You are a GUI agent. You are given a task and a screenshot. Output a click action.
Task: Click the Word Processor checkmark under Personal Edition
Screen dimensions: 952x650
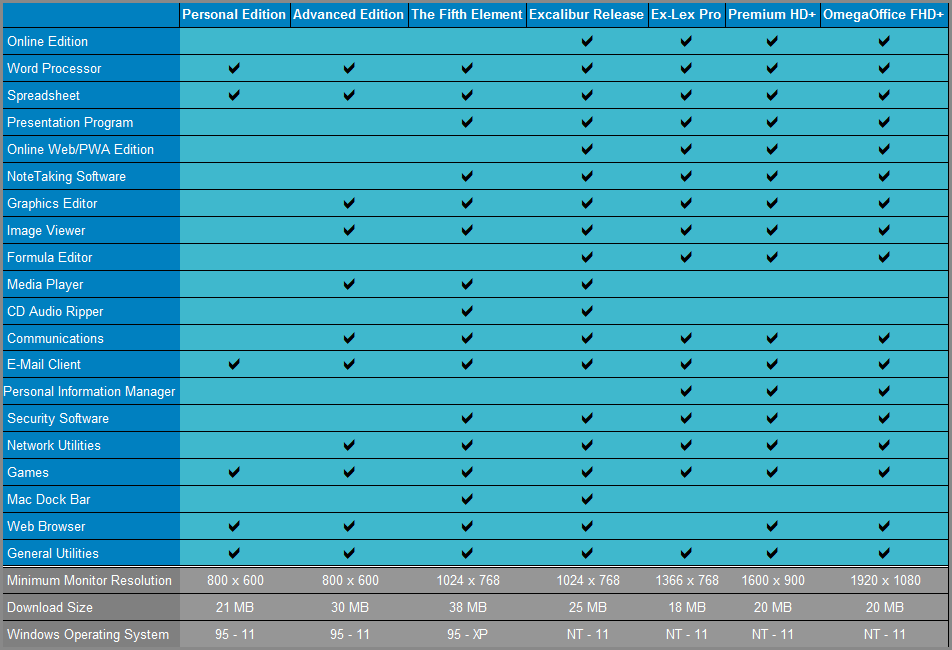[234, 69]
